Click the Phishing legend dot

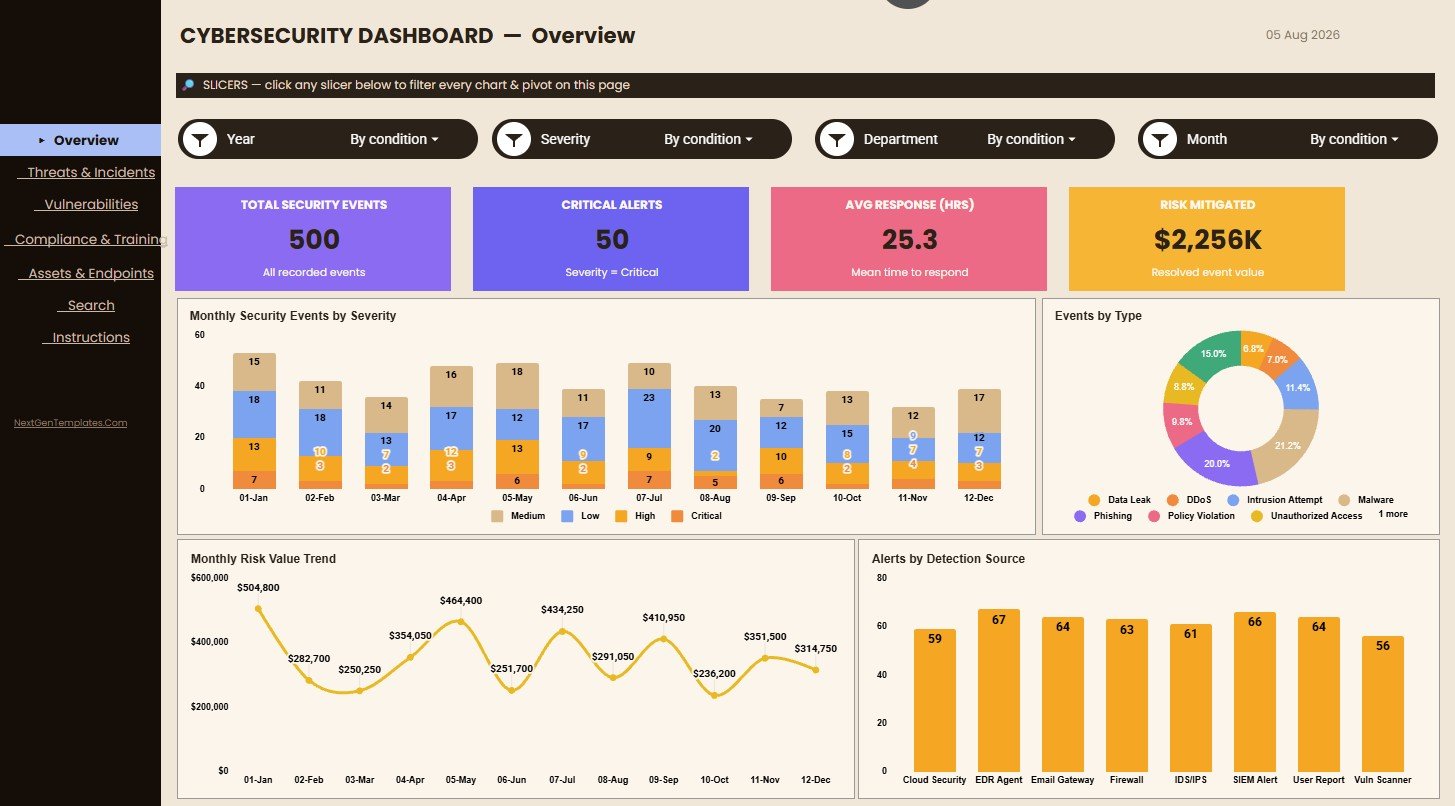1080,516
